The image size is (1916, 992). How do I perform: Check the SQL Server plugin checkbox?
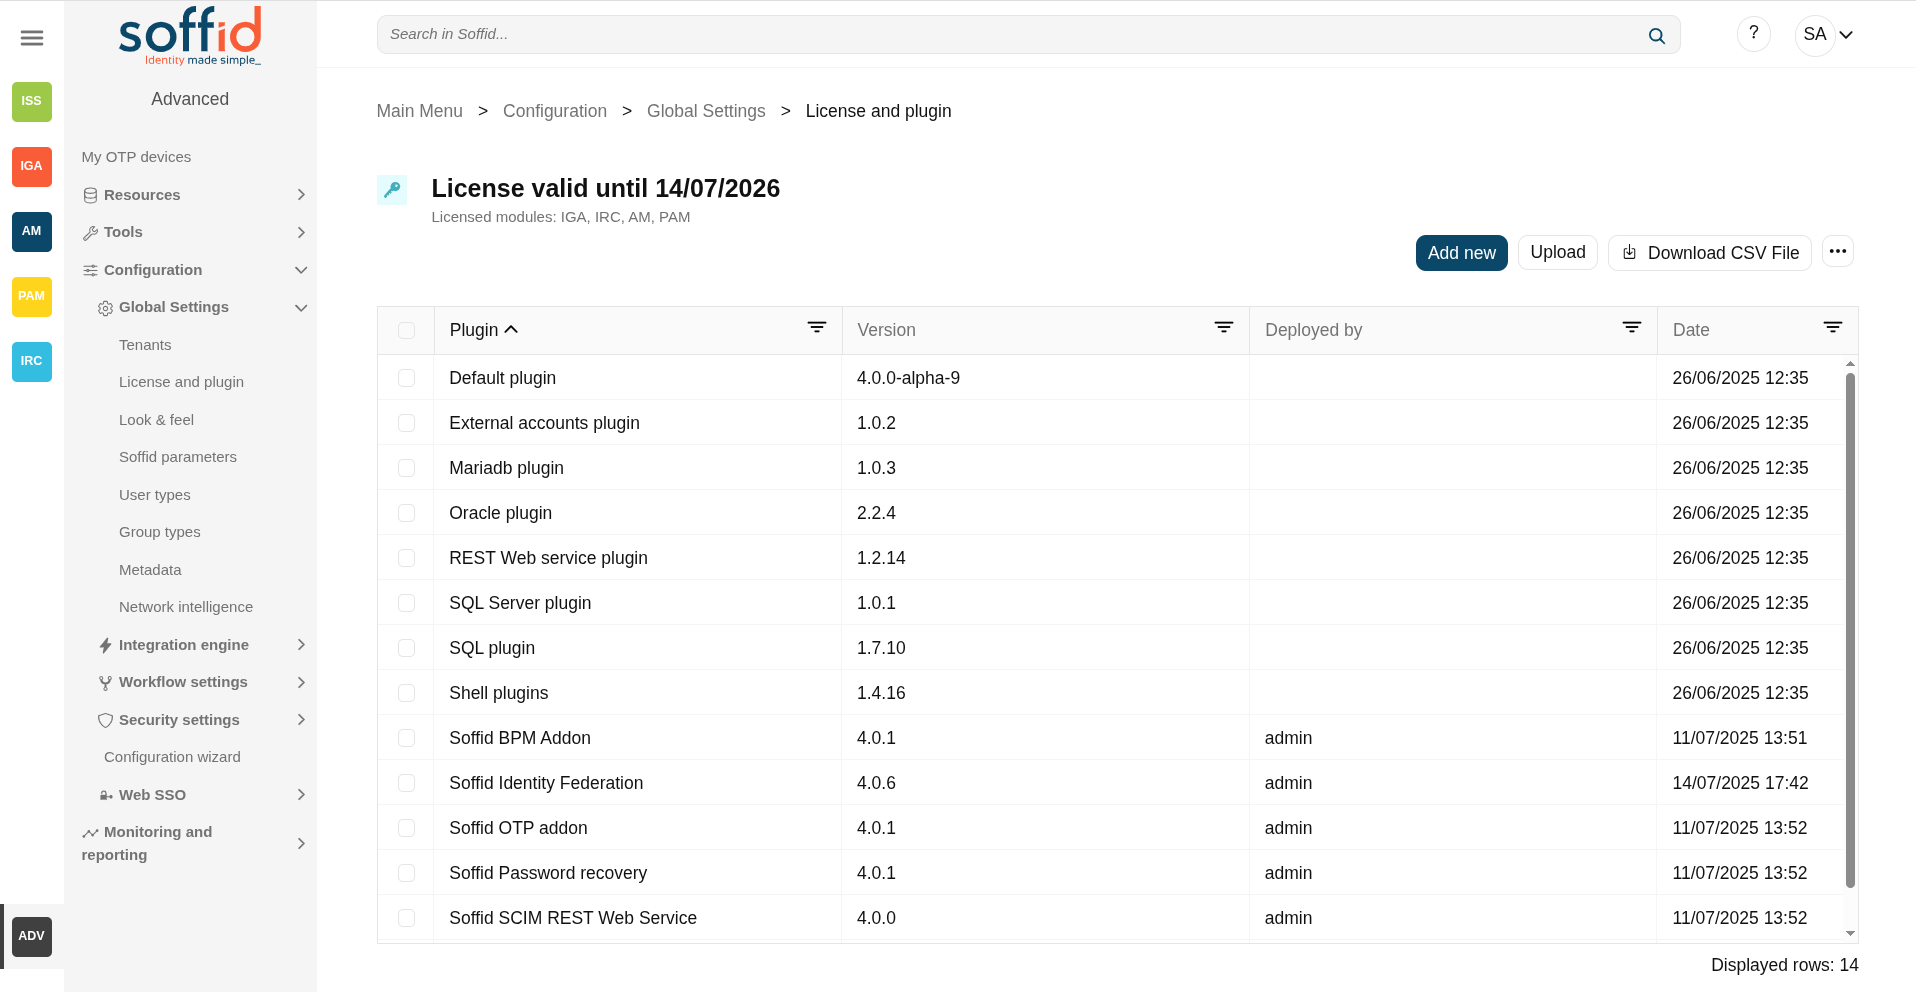point(406,603)
